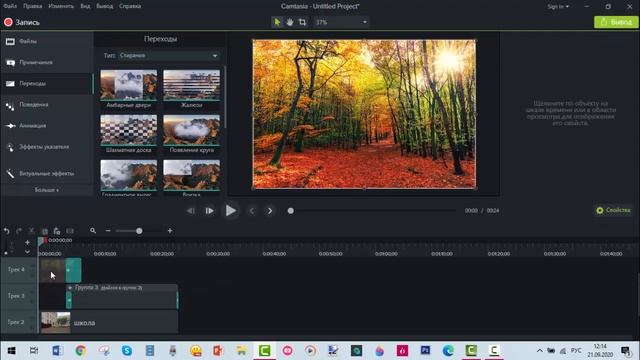640x360 pixels.
Task: Expand the Больше more tools button
Action: [47, 190]
